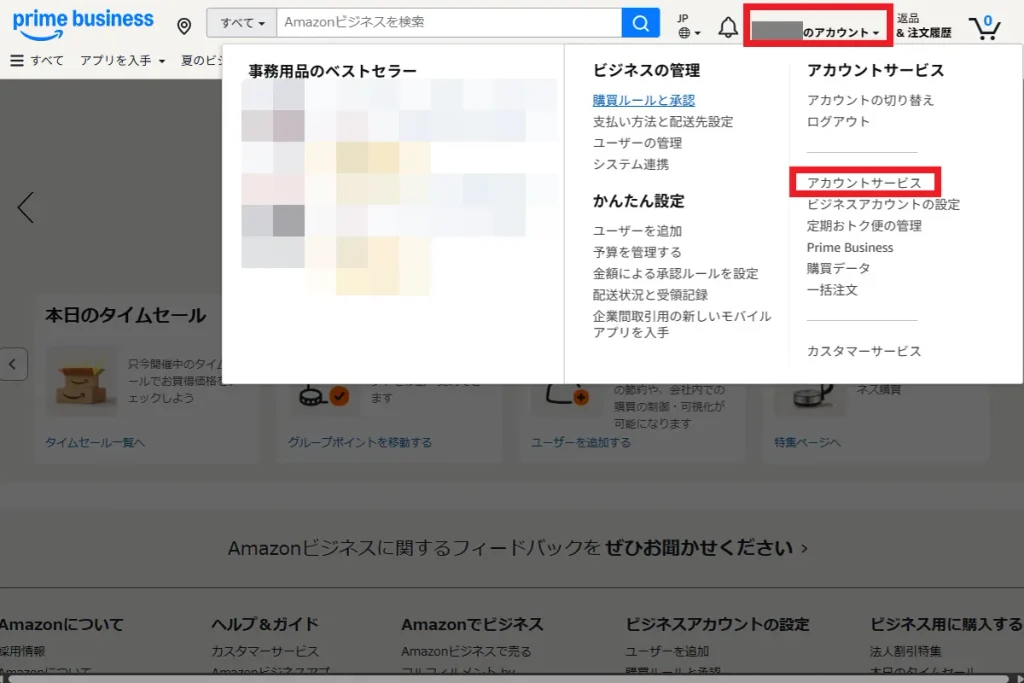Focus the Amazonビジネスを検索 search field
The height and width of the screenshot is (683, 1024).
pyautogui.click(x=449, y=23)
